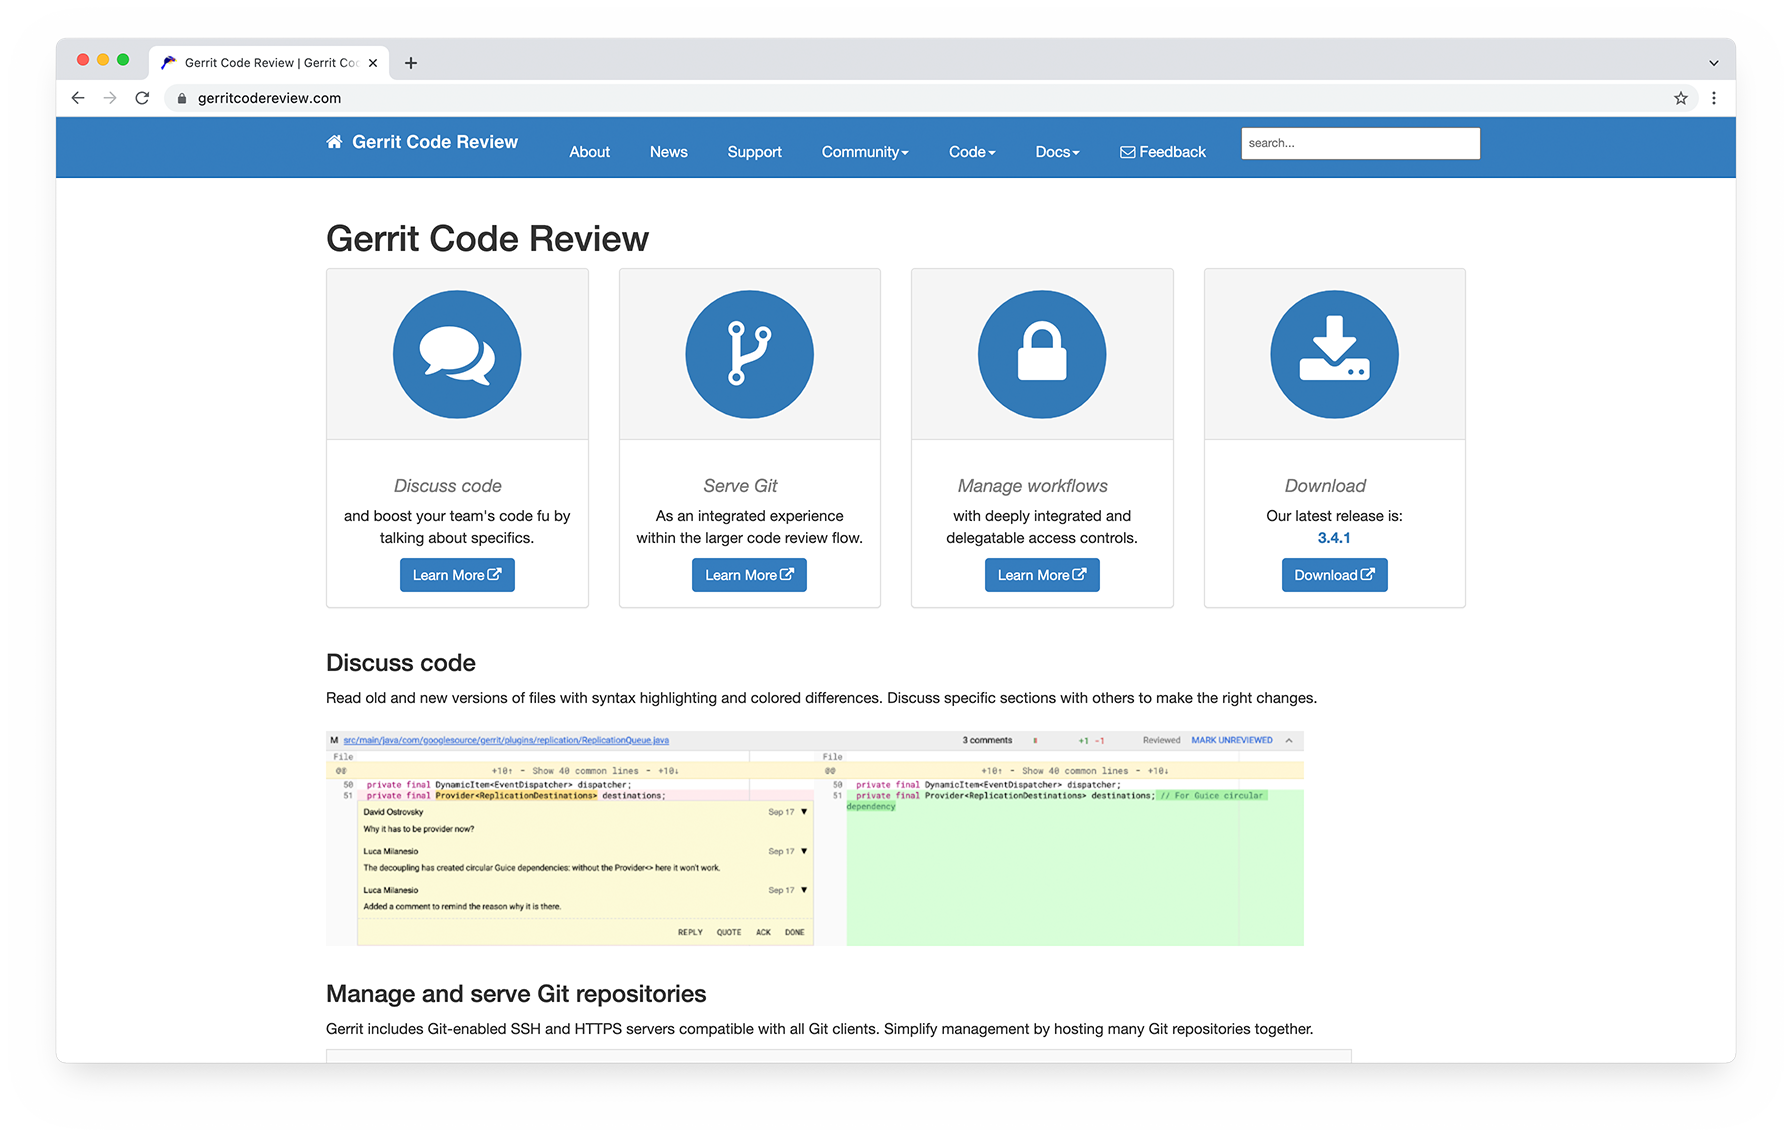Viewport: 1792px width, 1137px height.
Task: Click the 'Serve Git' card title
Action: coord(740,486)
